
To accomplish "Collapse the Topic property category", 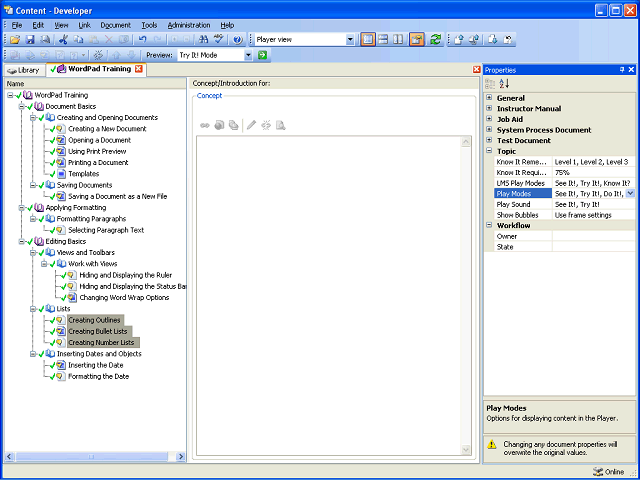I will click(x=489, y=151).
